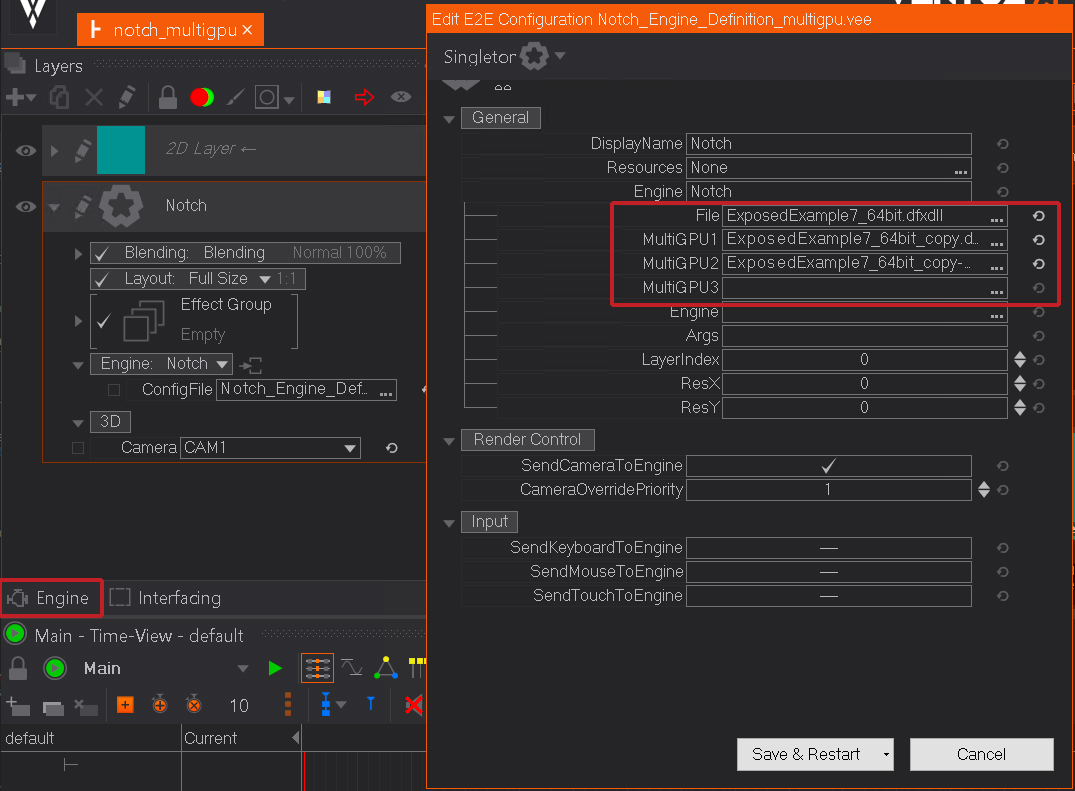The image size is (1075, 791).
Task: Toggle the SendCameraToEngine checkbox
Action: coord(828,466)
